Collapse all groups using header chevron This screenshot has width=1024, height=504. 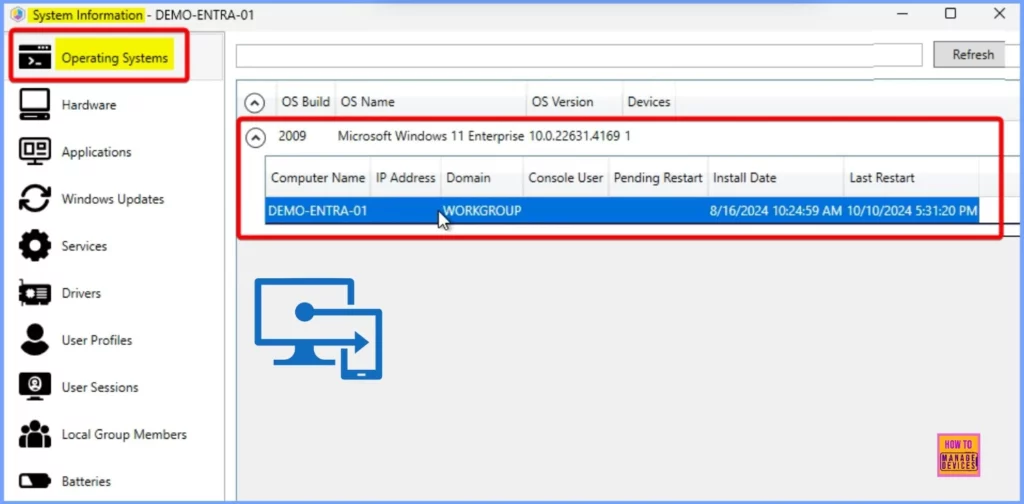coord(255,102)
